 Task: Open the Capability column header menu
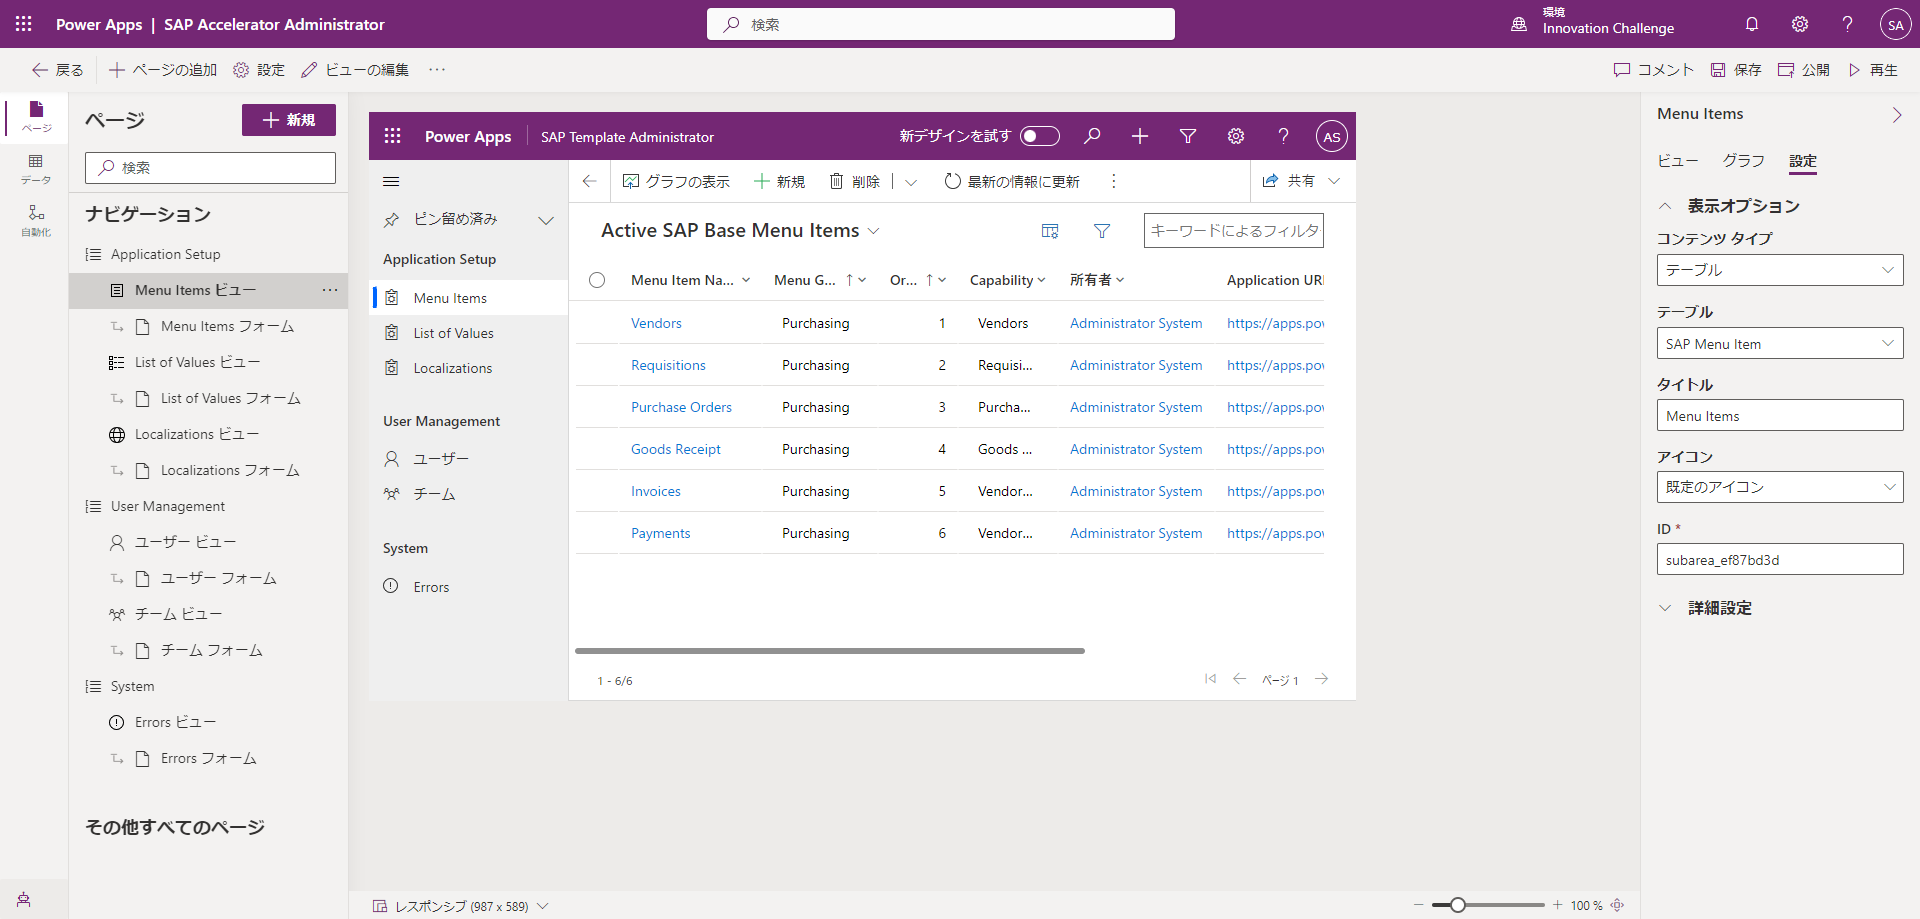tap(1008, 280)
